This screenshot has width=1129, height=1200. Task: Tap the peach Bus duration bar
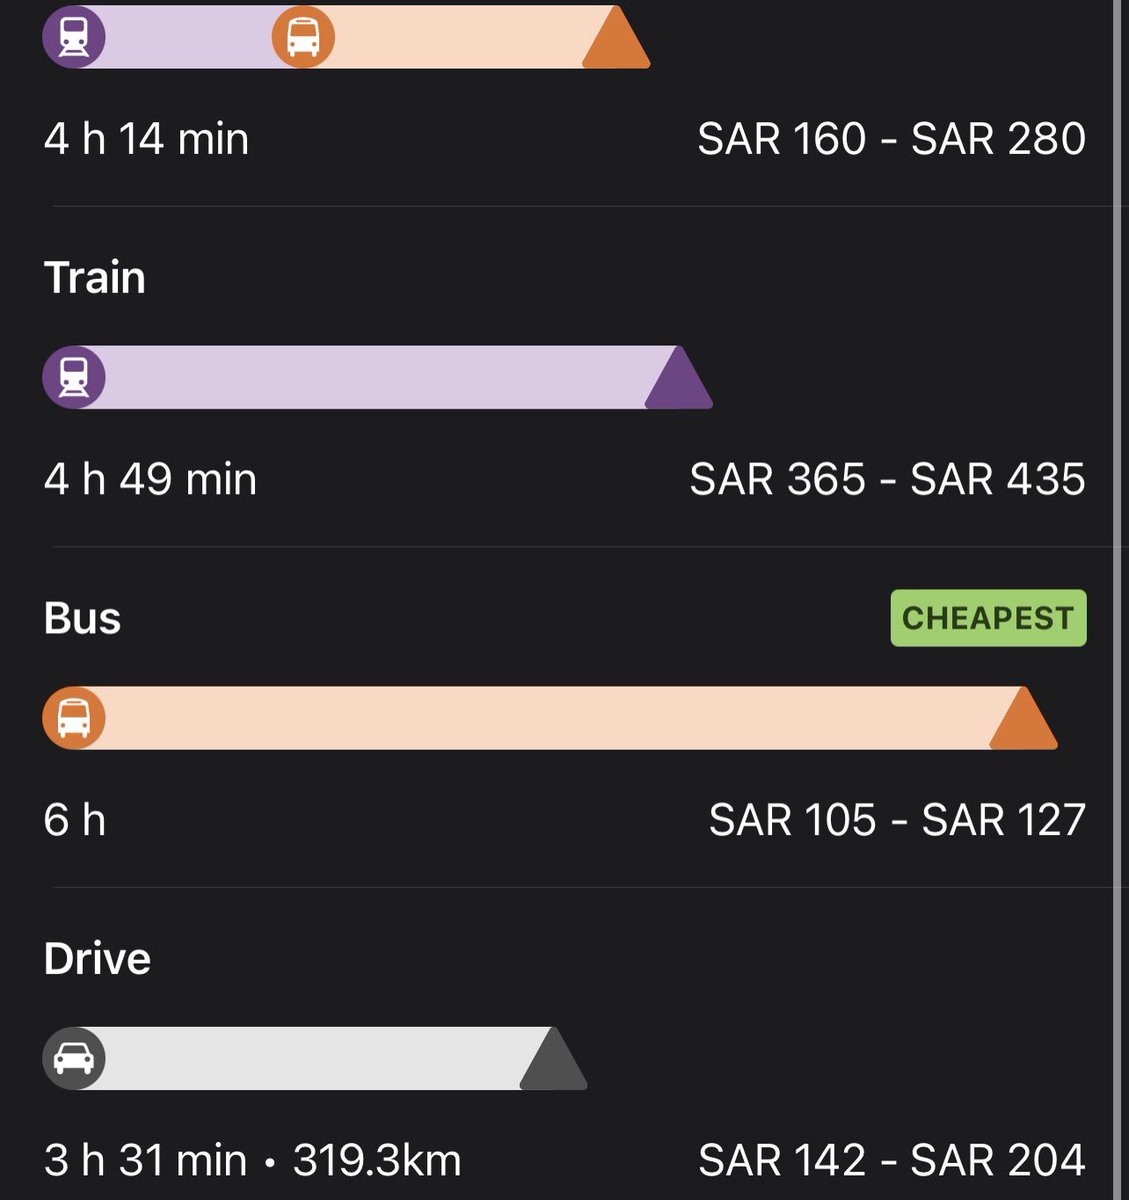click(x=550, y=718)
